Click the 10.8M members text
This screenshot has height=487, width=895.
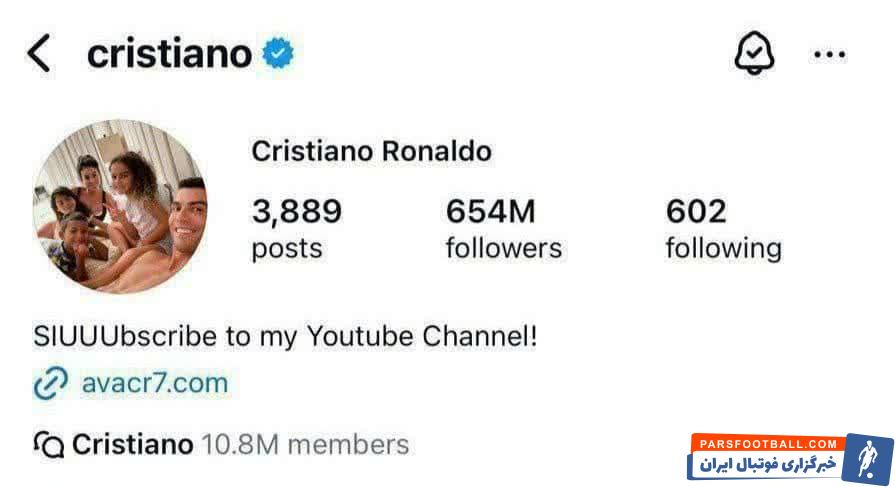point(305,444)
